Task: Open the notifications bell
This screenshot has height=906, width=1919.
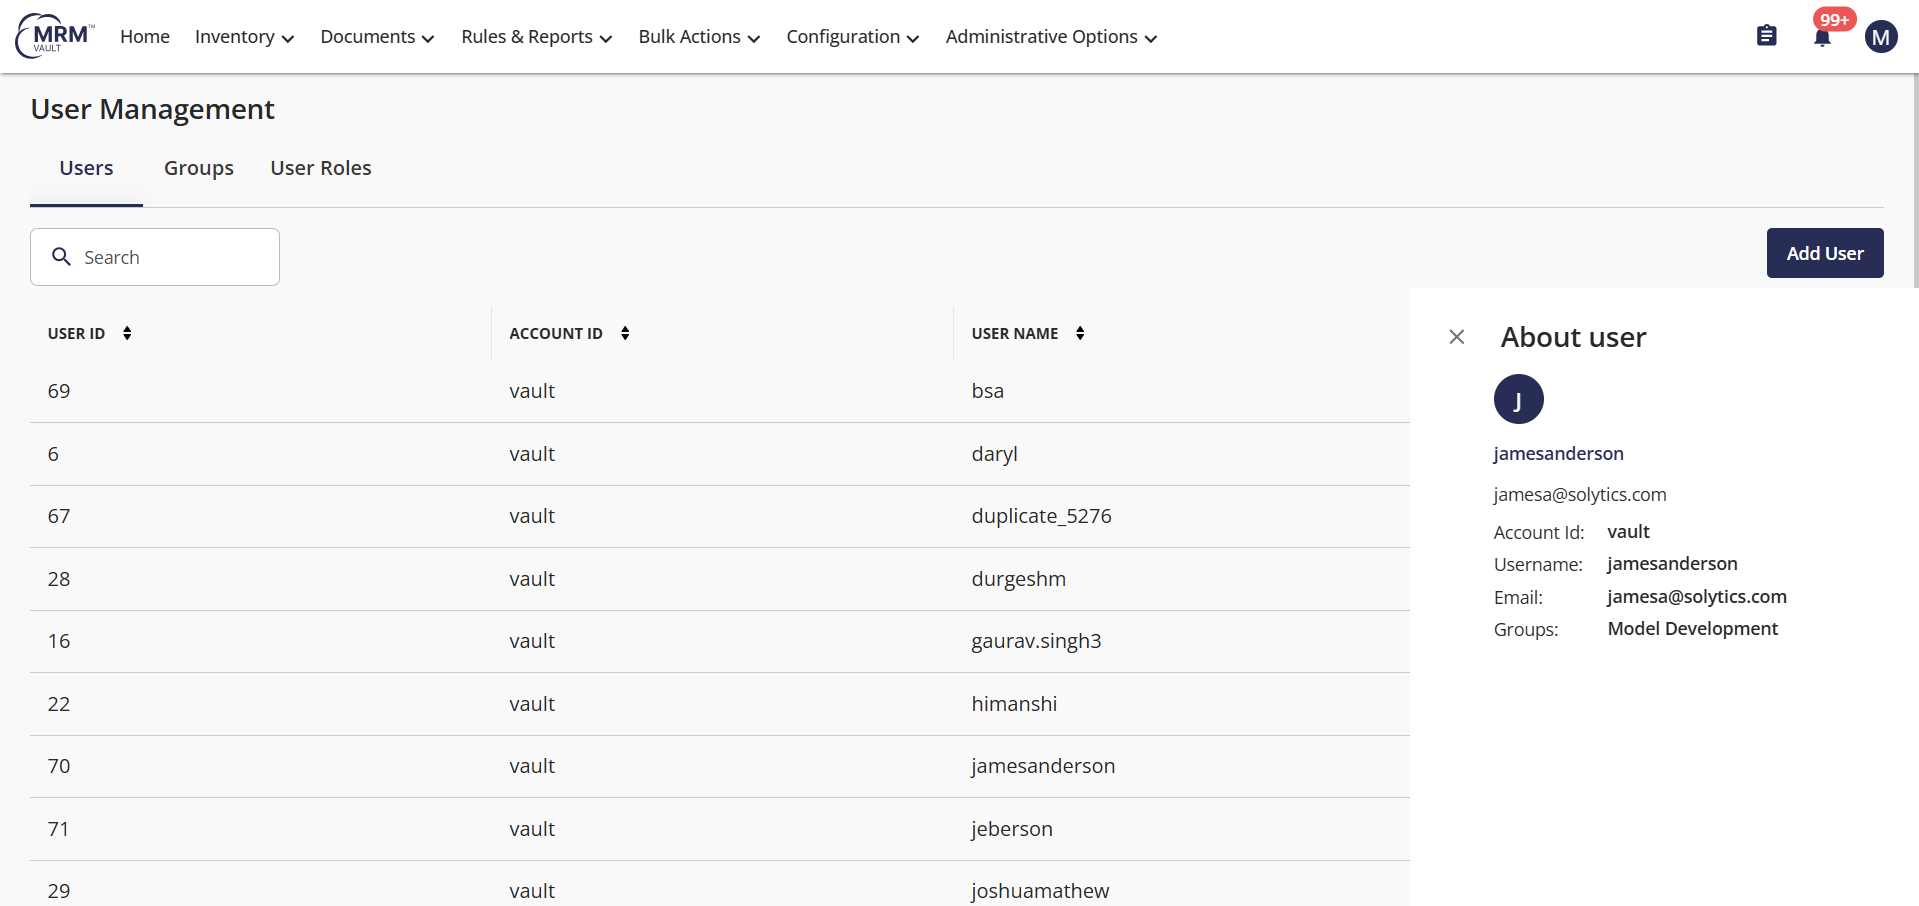Action: tap(1822, 38)
